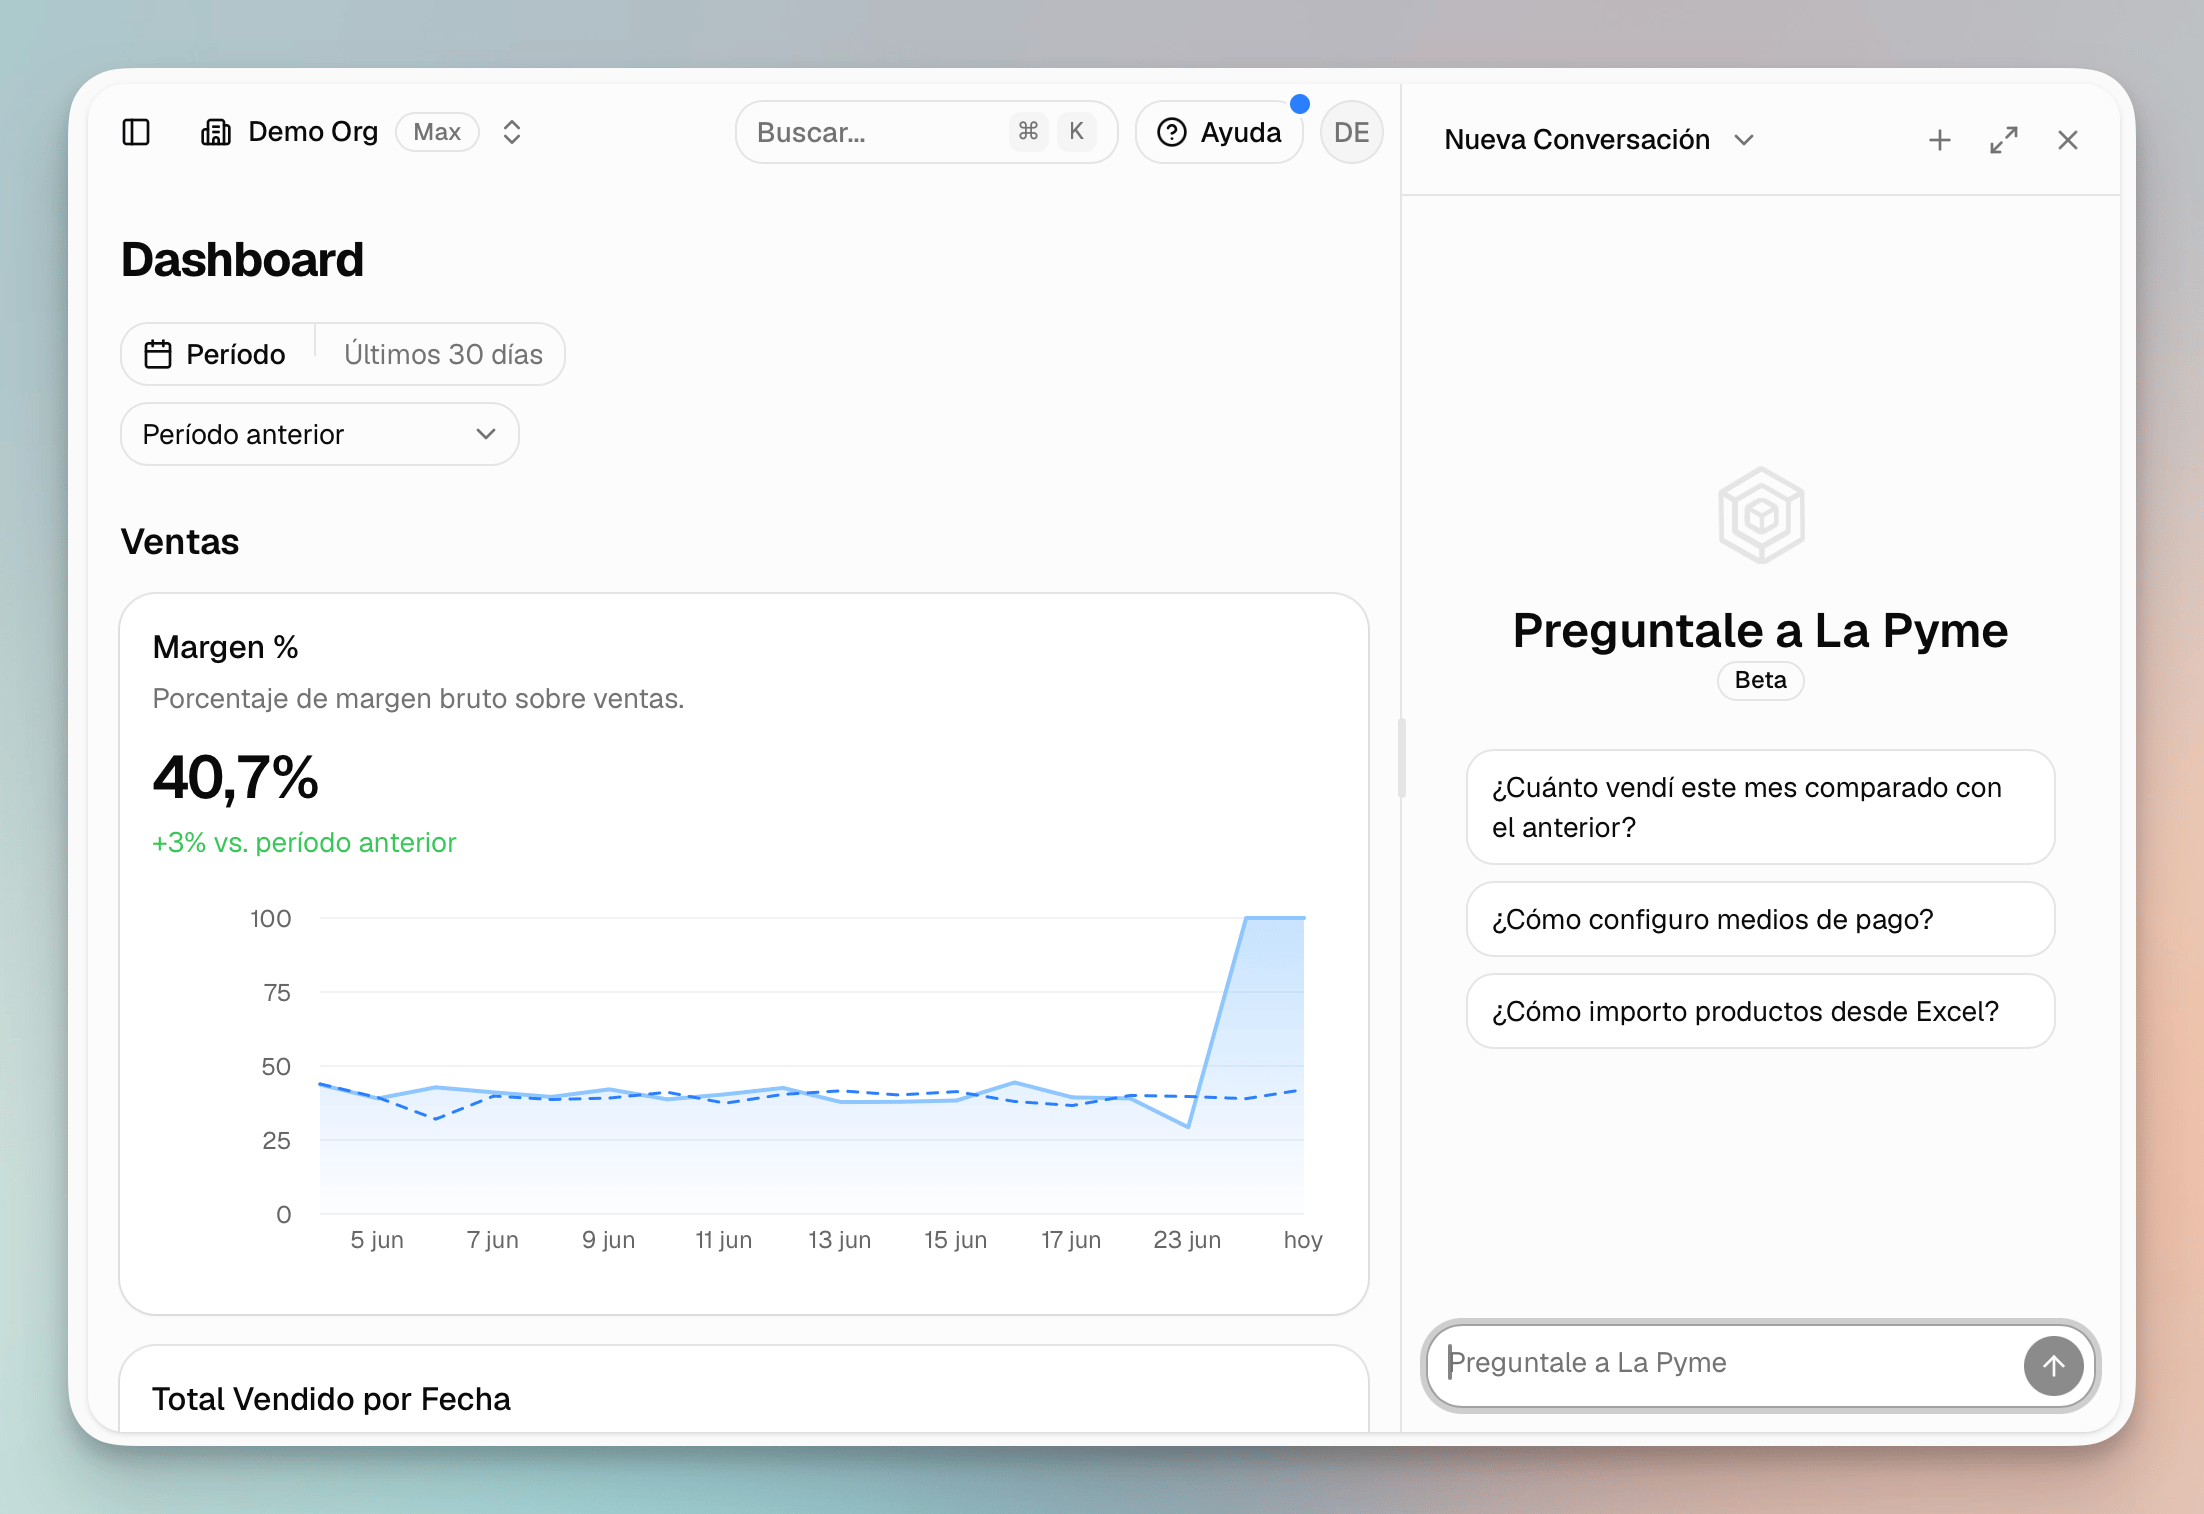
Task: Send message with the arrow-up button
Action: point(2053,1365)
